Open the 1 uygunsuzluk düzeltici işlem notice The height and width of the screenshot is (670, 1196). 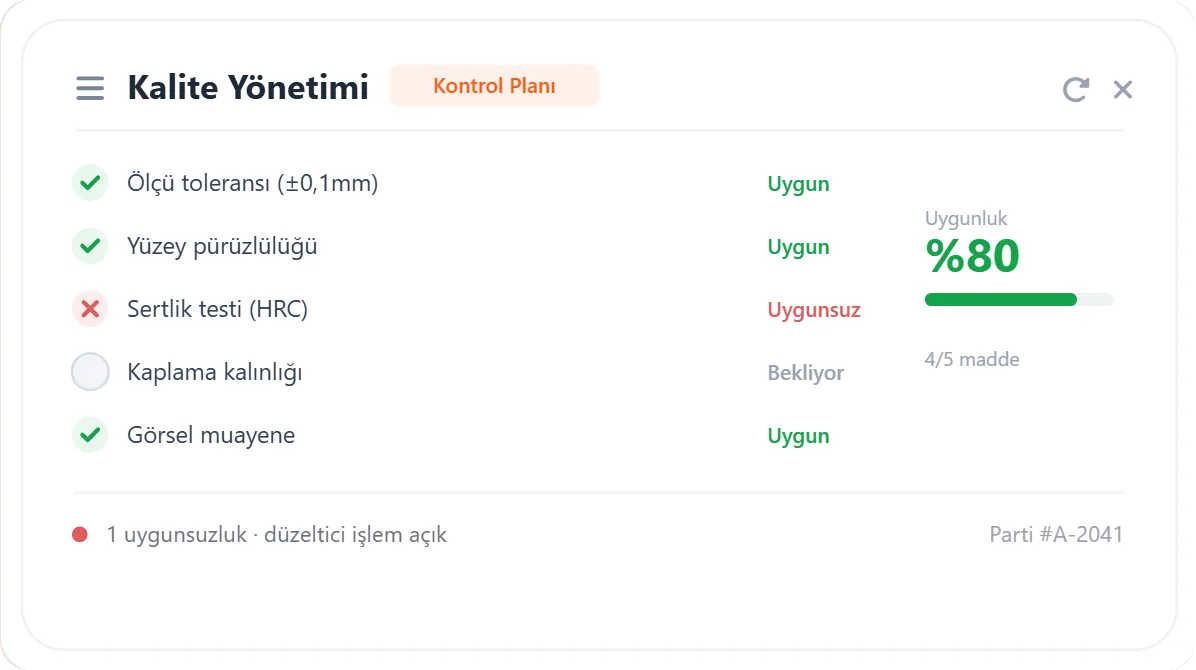[x=276, y=534]
